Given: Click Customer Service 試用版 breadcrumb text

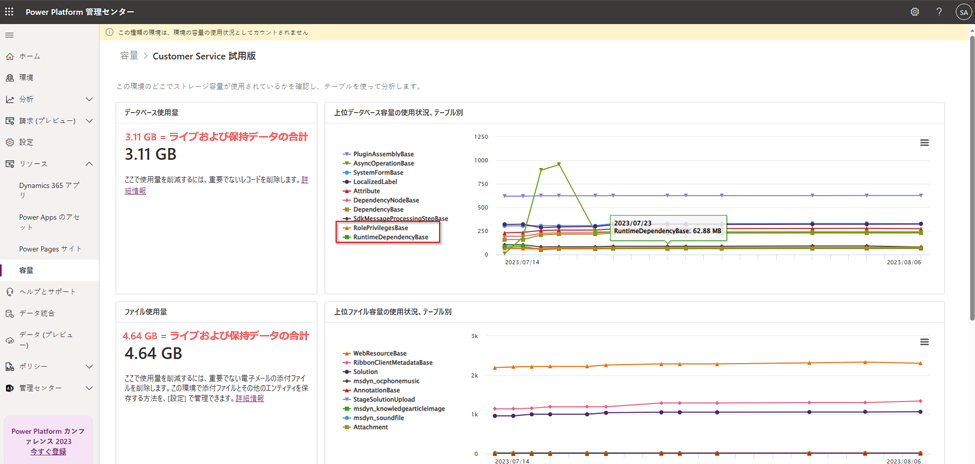Looking at the screenshot, I should 204,56.
